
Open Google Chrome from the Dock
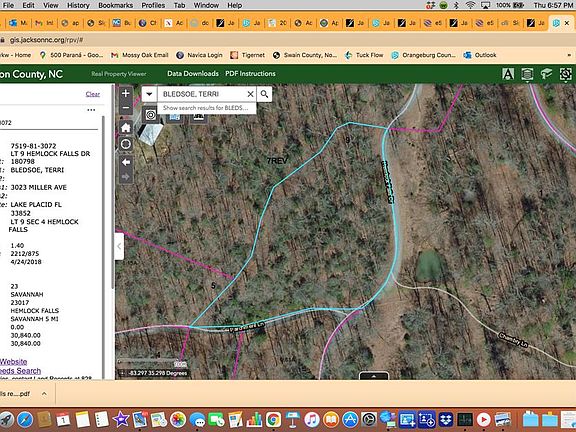point(273,419)
